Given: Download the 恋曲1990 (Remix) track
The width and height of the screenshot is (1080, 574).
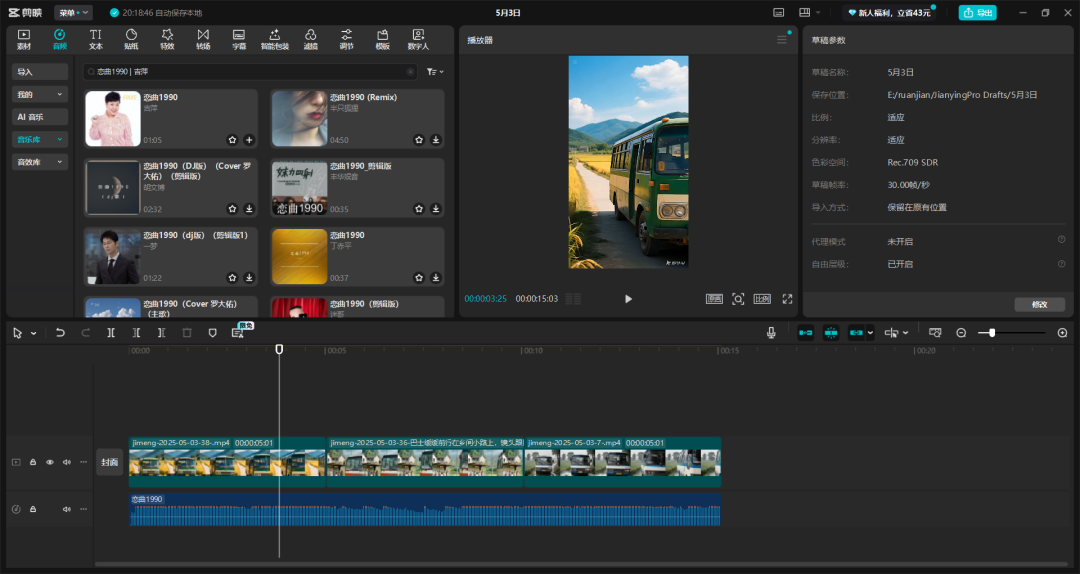Looking at the screenshot, I should pyautogui.click(x=436, y=140).
